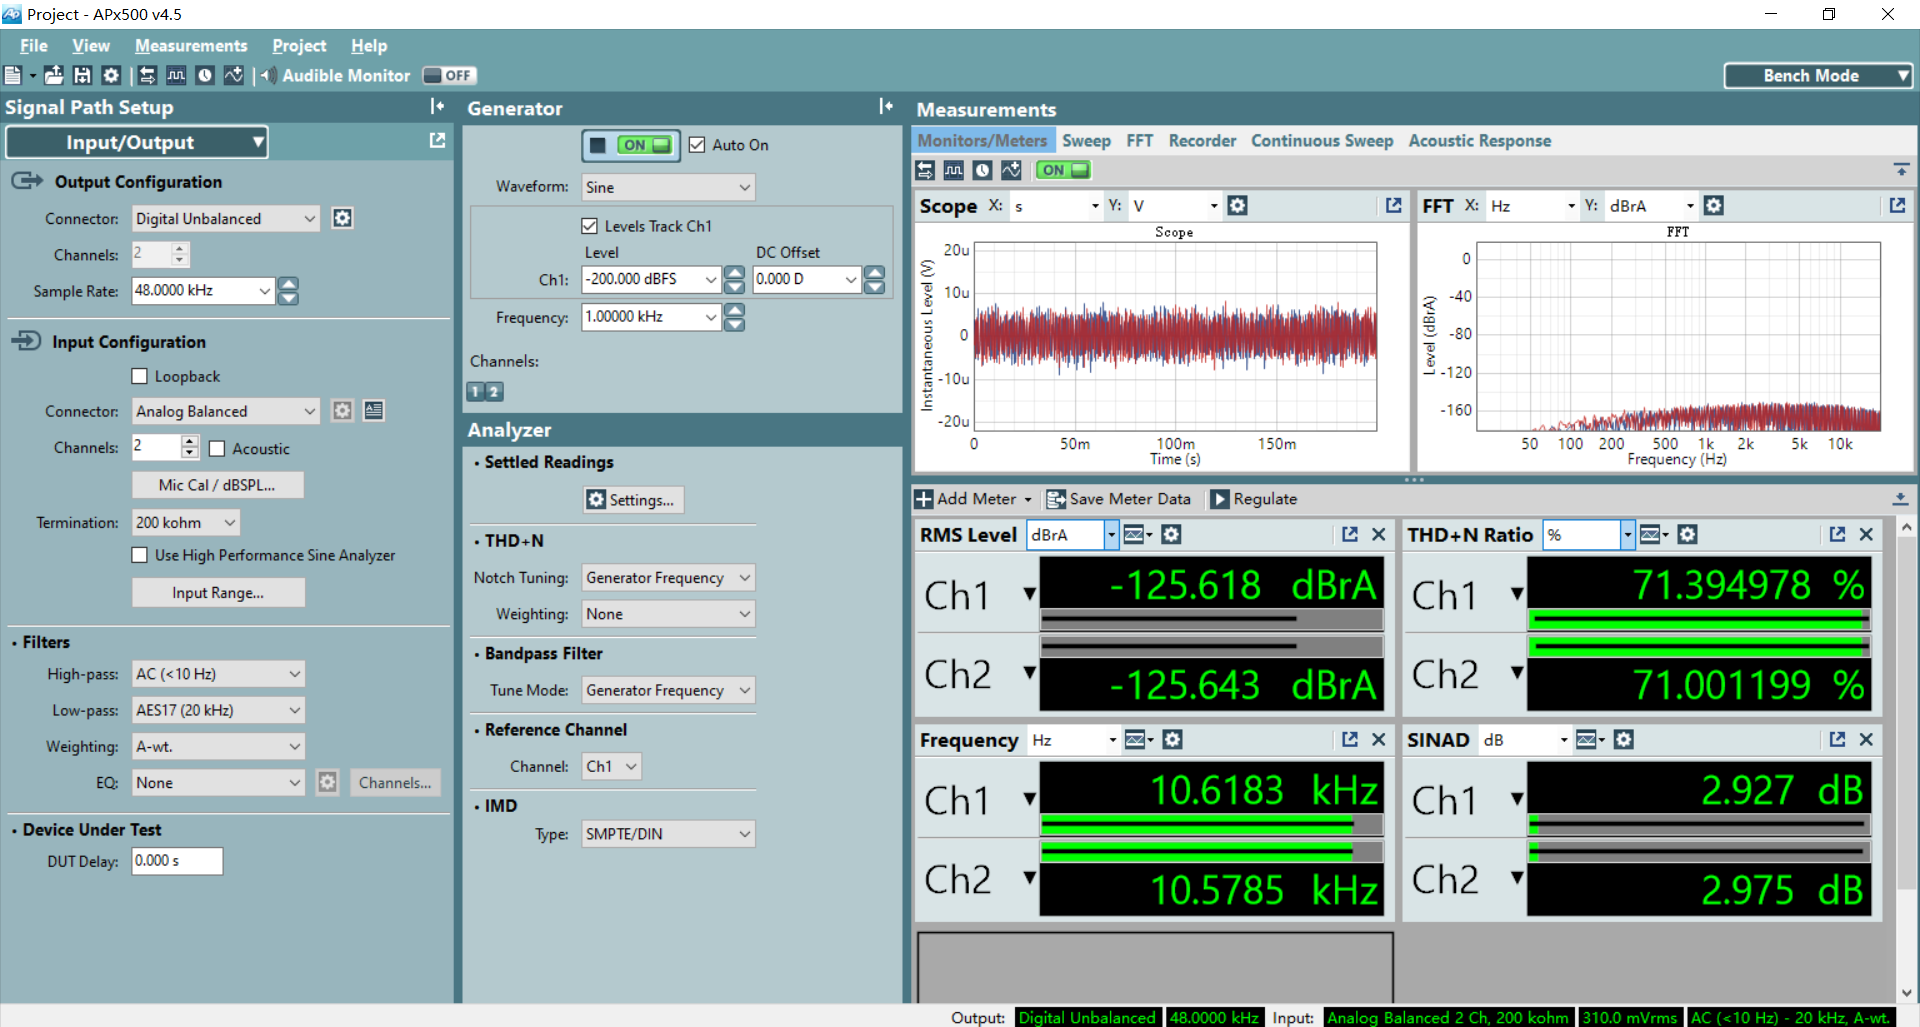Screen dimensions: 1920x1027
Task: Click the Ch1 THD+N Ratio bargraph
Action: [x=1699, y=620]
